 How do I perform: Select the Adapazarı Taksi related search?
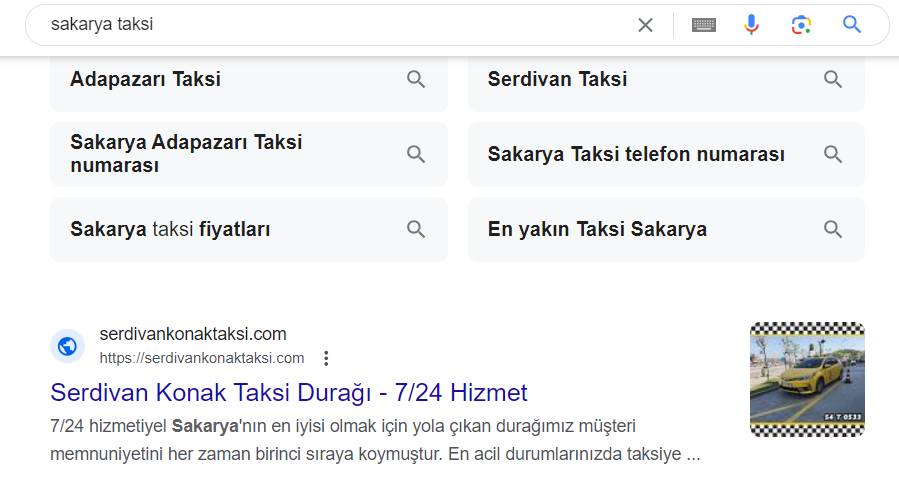pos(249,81)
